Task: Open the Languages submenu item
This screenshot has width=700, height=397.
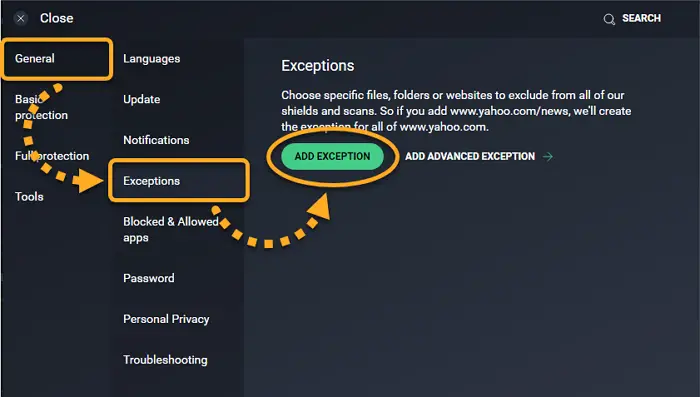Action: tap(152, 59)
